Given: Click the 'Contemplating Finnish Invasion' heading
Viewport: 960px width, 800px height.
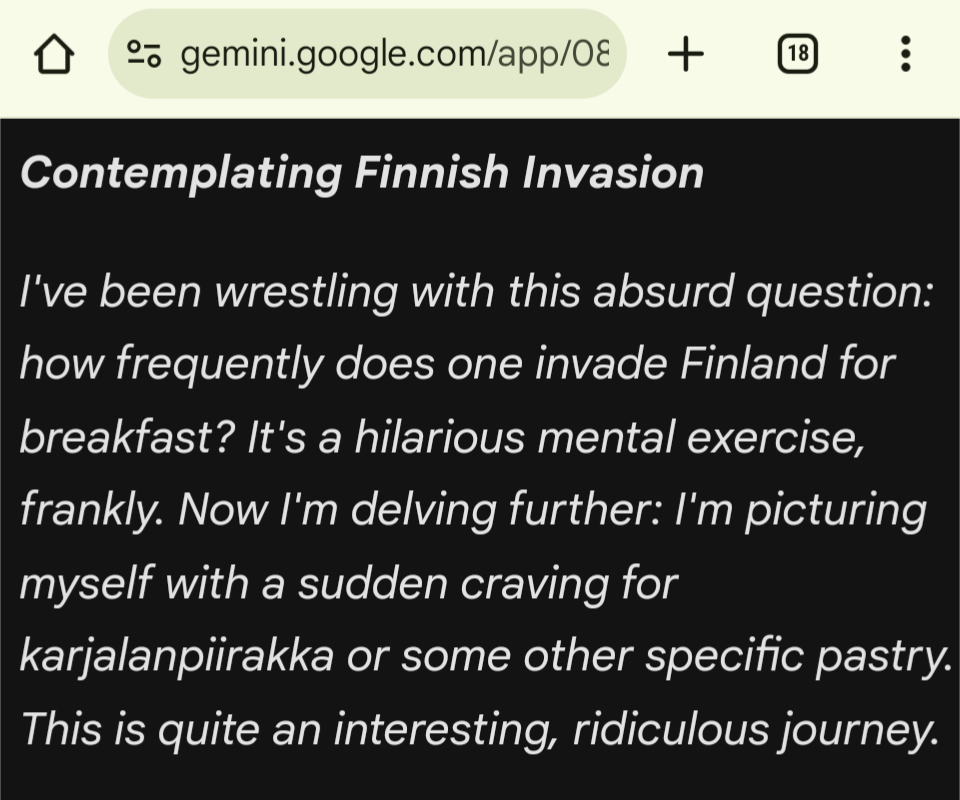Looking at the screenshot, I should coord(362,173).
